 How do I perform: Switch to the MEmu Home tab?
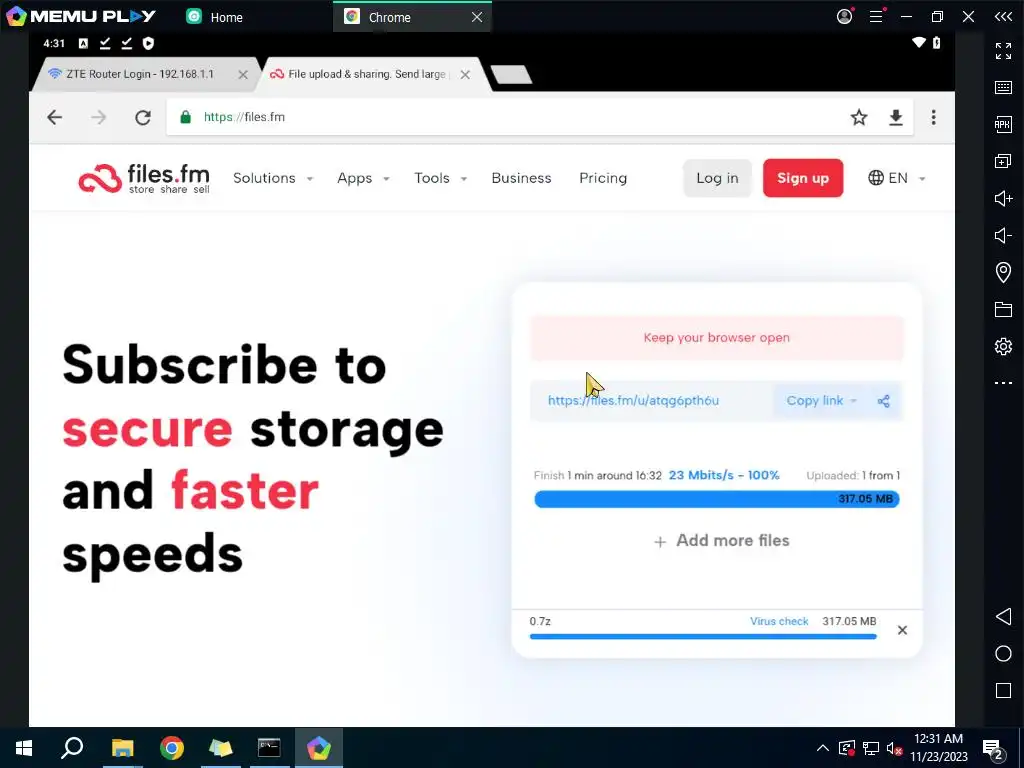point(214,17)
